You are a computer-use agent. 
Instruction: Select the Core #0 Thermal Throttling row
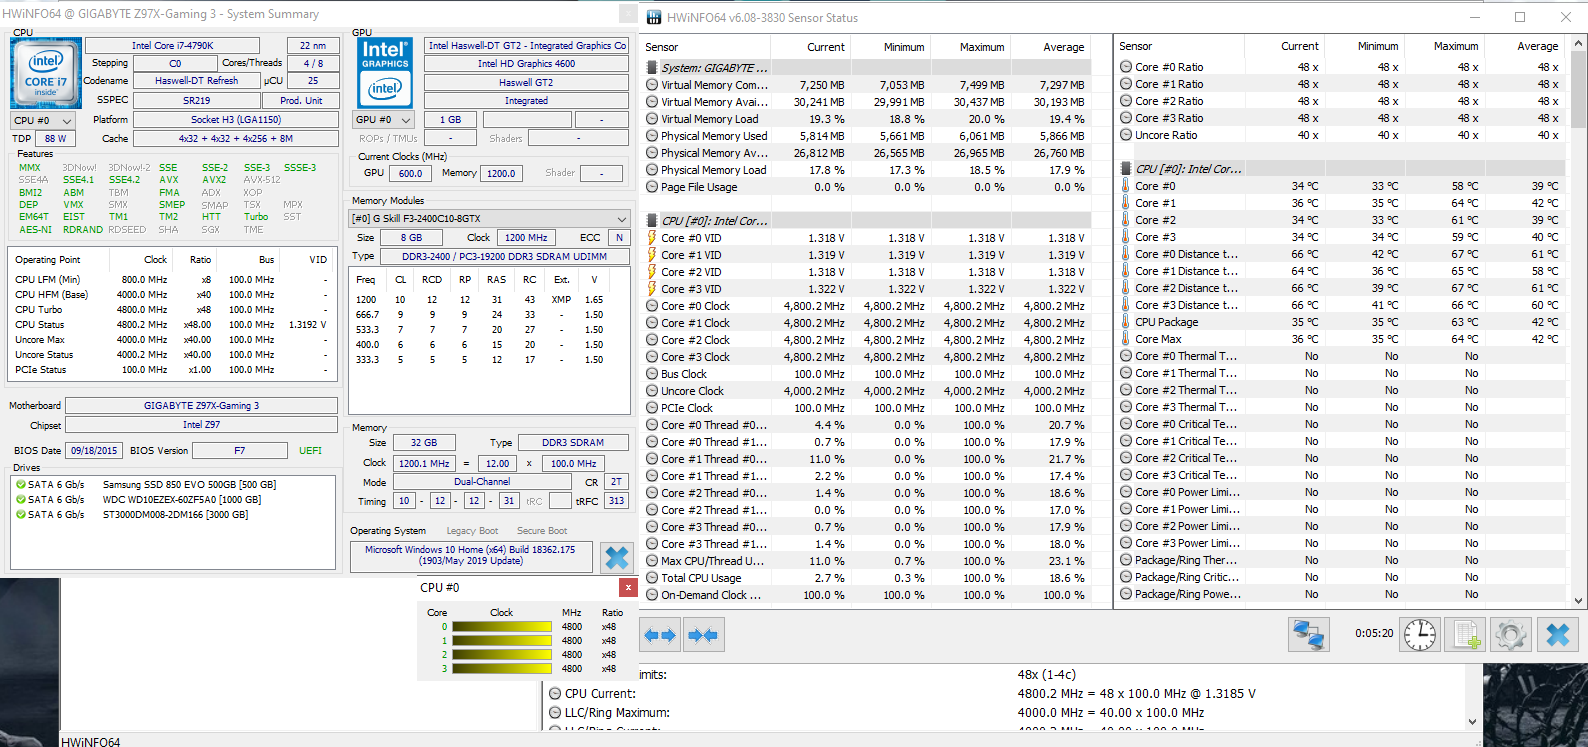pyautogui.click(x=1340, y=356)
